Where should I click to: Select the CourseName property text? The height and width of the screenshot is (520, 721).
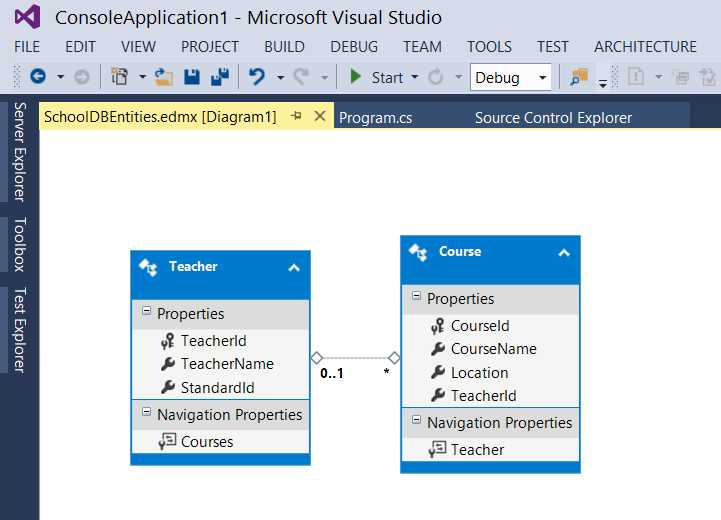coord(493,349)
